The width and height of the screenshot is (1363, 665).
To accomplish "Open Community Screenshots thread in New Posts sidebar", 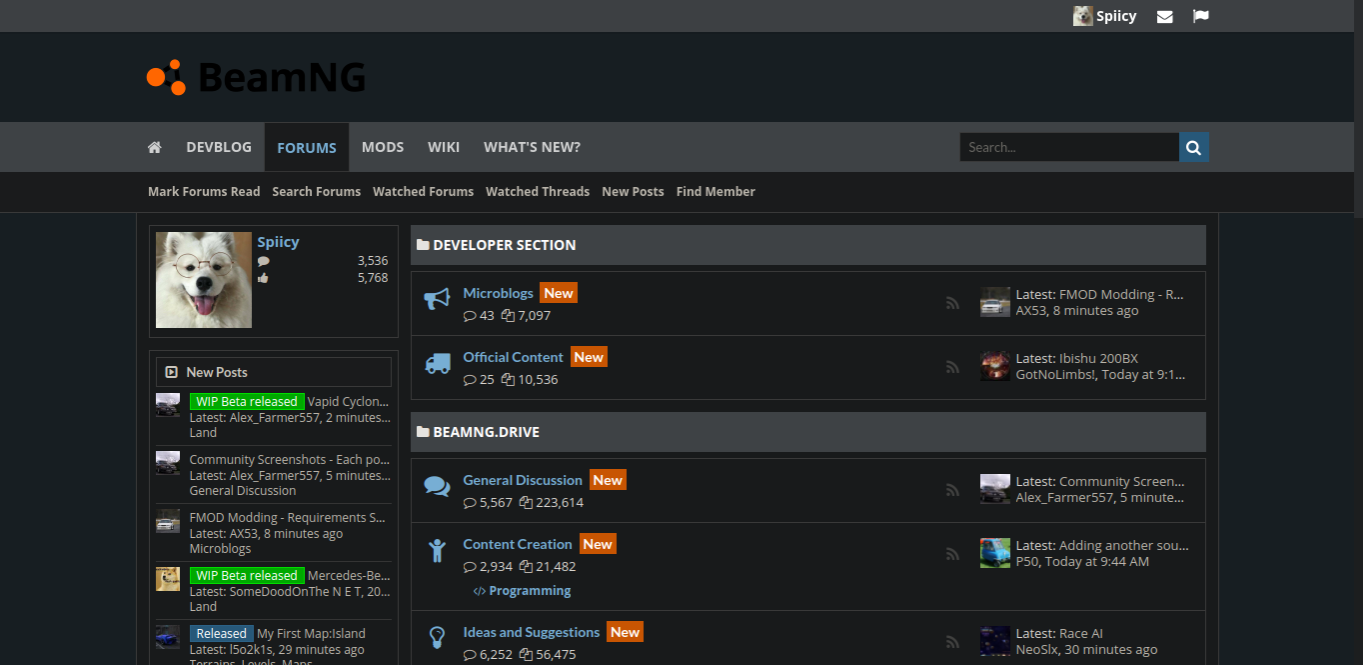I will 290,460.
